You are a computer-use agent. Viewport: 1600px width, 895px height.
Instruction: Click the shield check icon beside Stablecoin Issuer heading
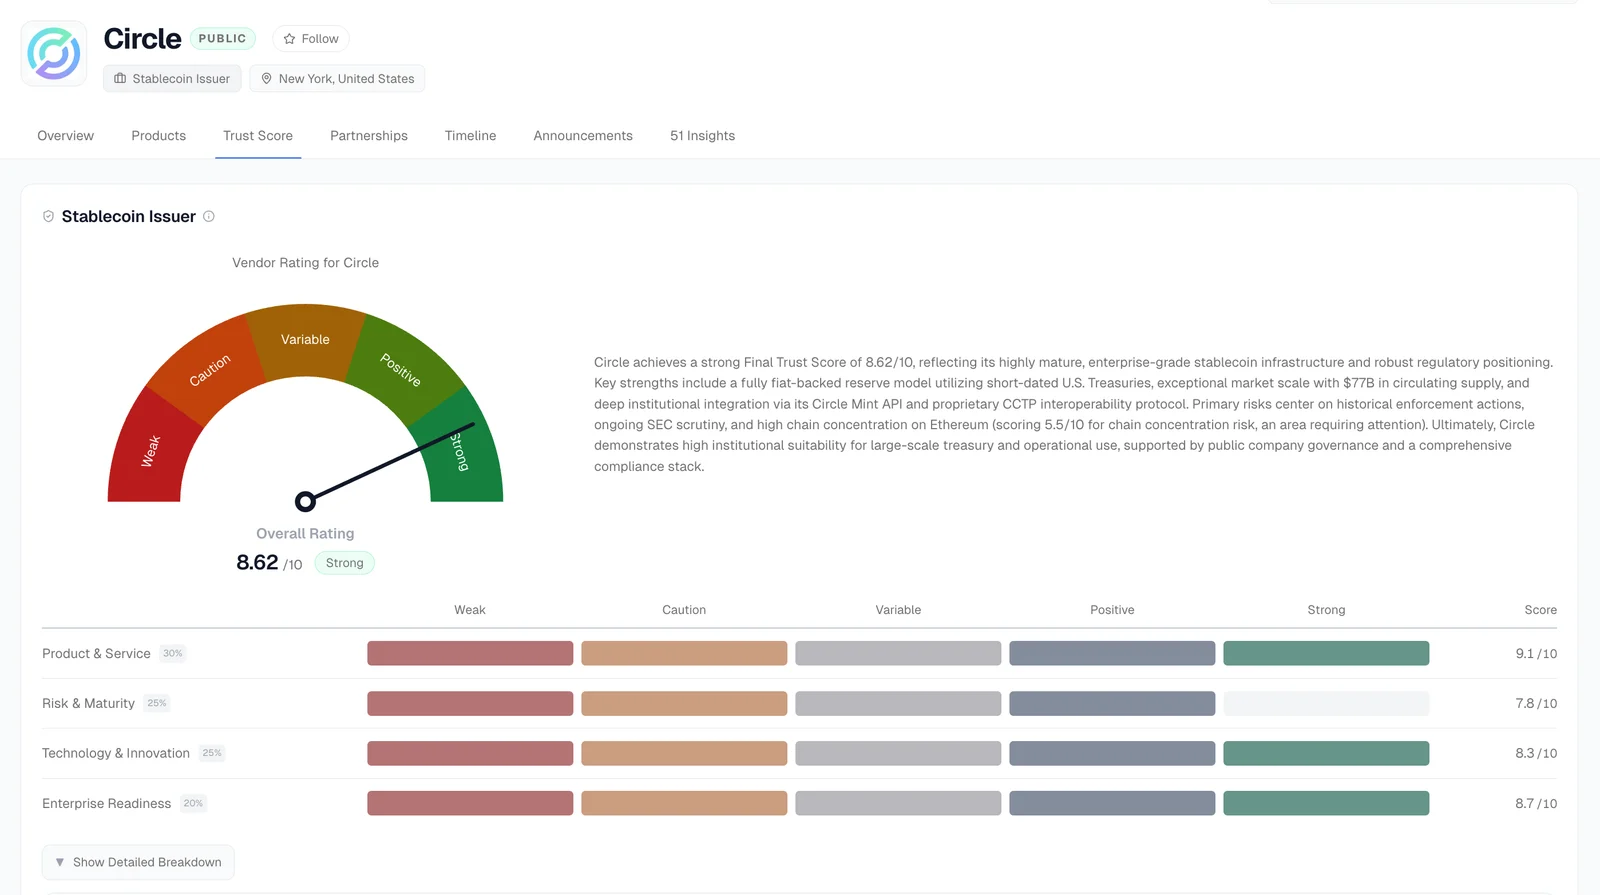click(48, 216)
